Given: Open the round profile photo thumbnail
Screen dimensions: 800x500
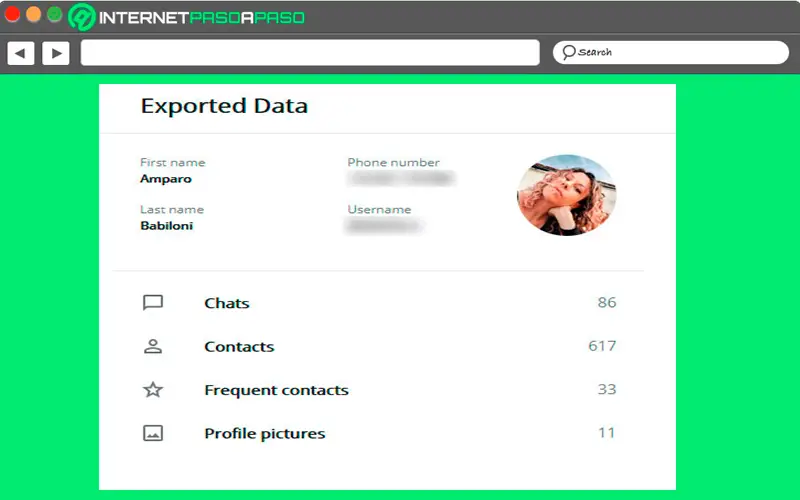Looking at the screenshot, I should coord(566,195).
